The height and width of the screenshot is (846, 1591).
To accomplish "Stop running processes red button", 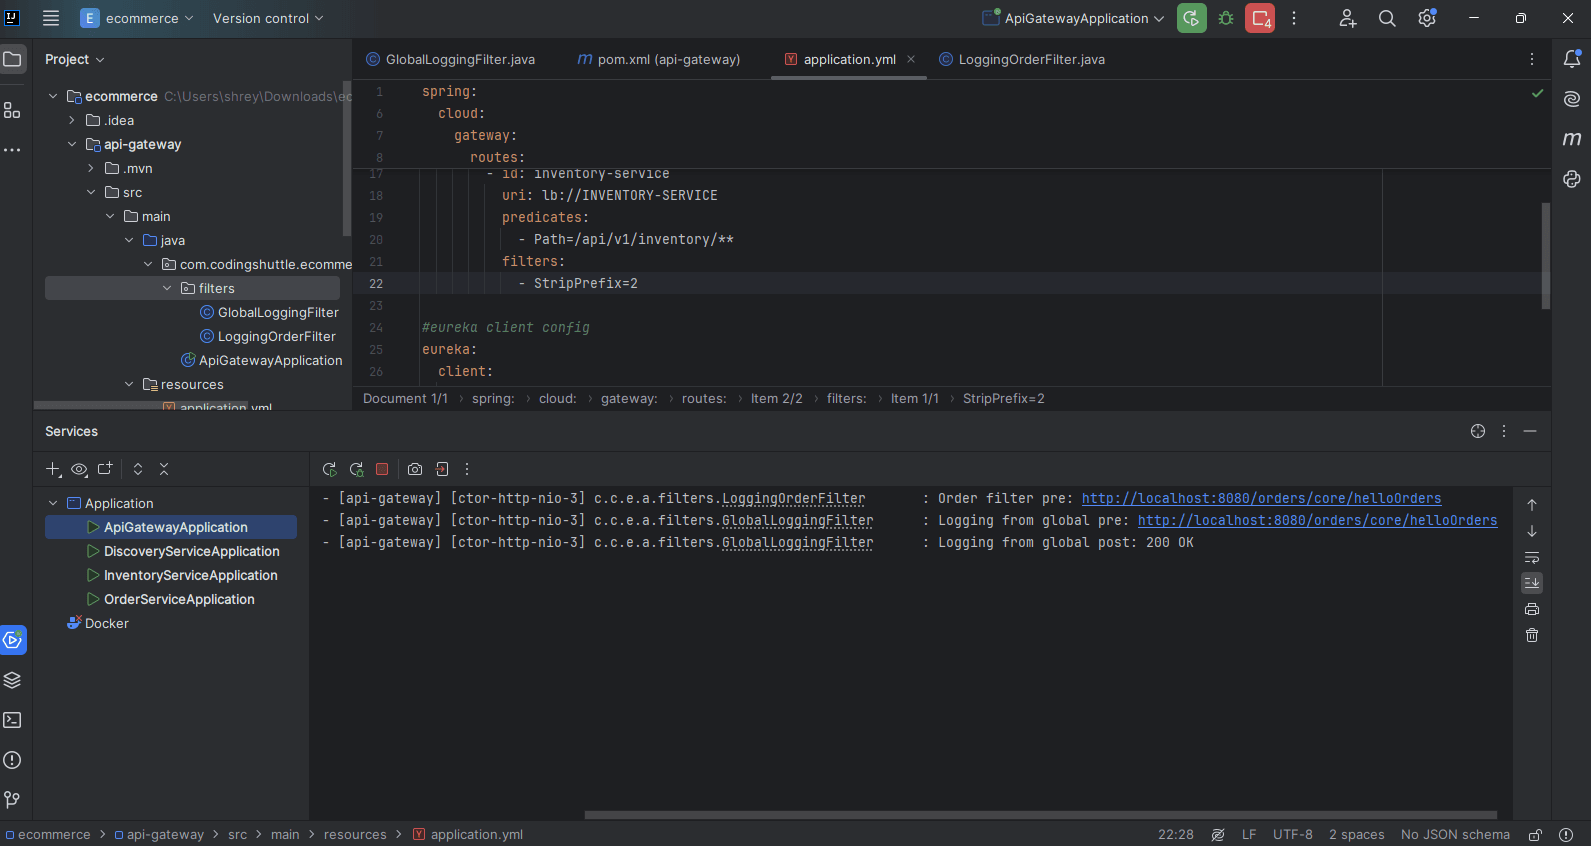I will (1260, 18).
